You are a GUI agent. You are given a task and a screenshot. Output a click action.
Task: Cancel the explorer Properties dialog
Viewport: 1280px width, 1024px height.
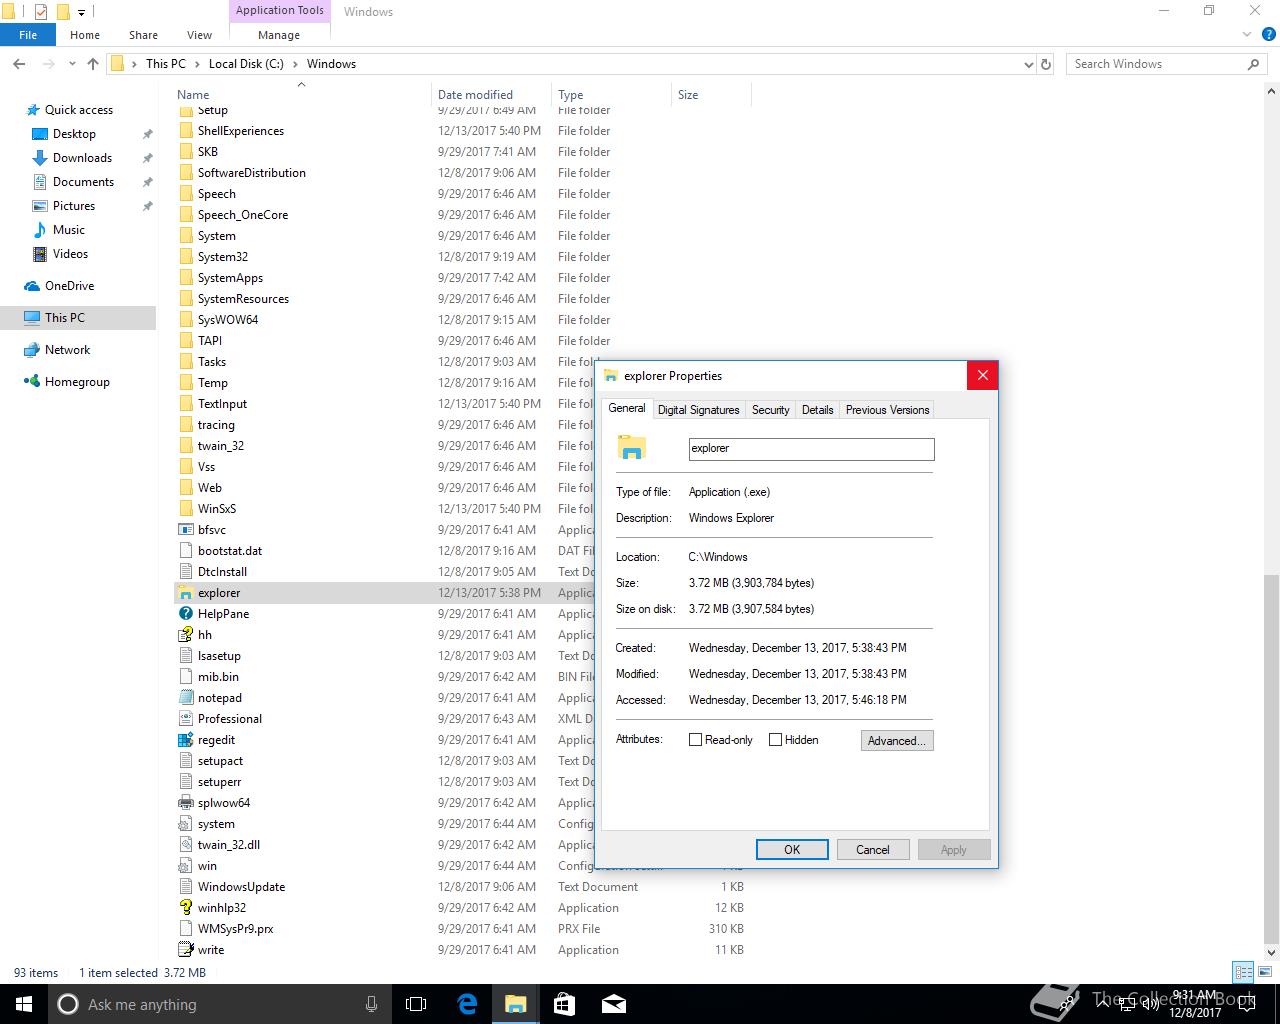click(872, 849)
